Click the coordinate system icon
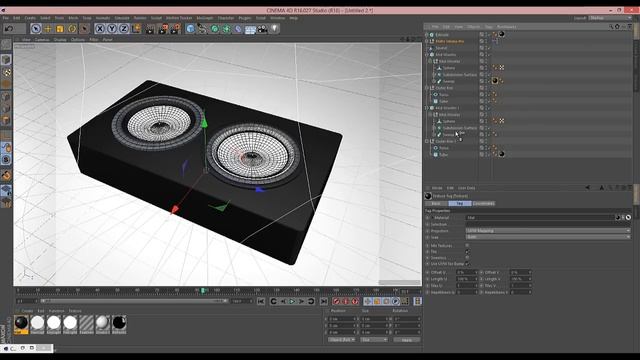This screenshot has width=640, height=360. click(x=136, y=29)
